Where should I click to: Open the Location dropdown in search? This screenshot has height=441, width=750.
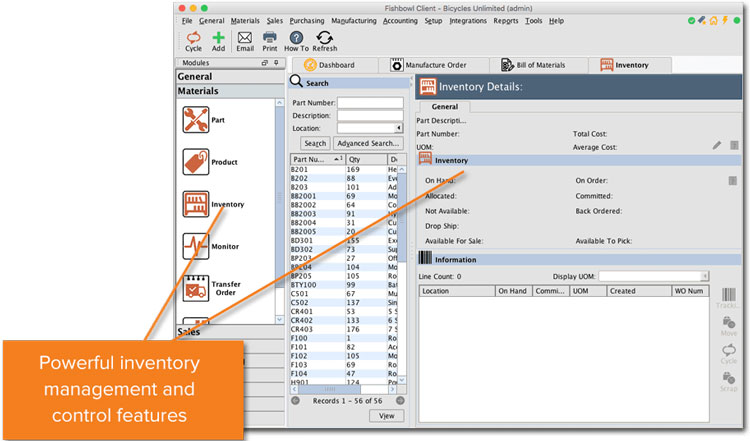point(398,128)
